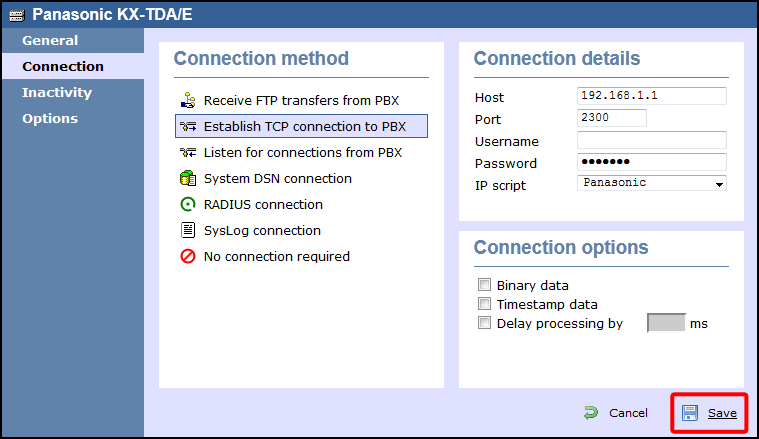Click the System DSN connection icon
759x439 pixels.
(x=187, y=179)
